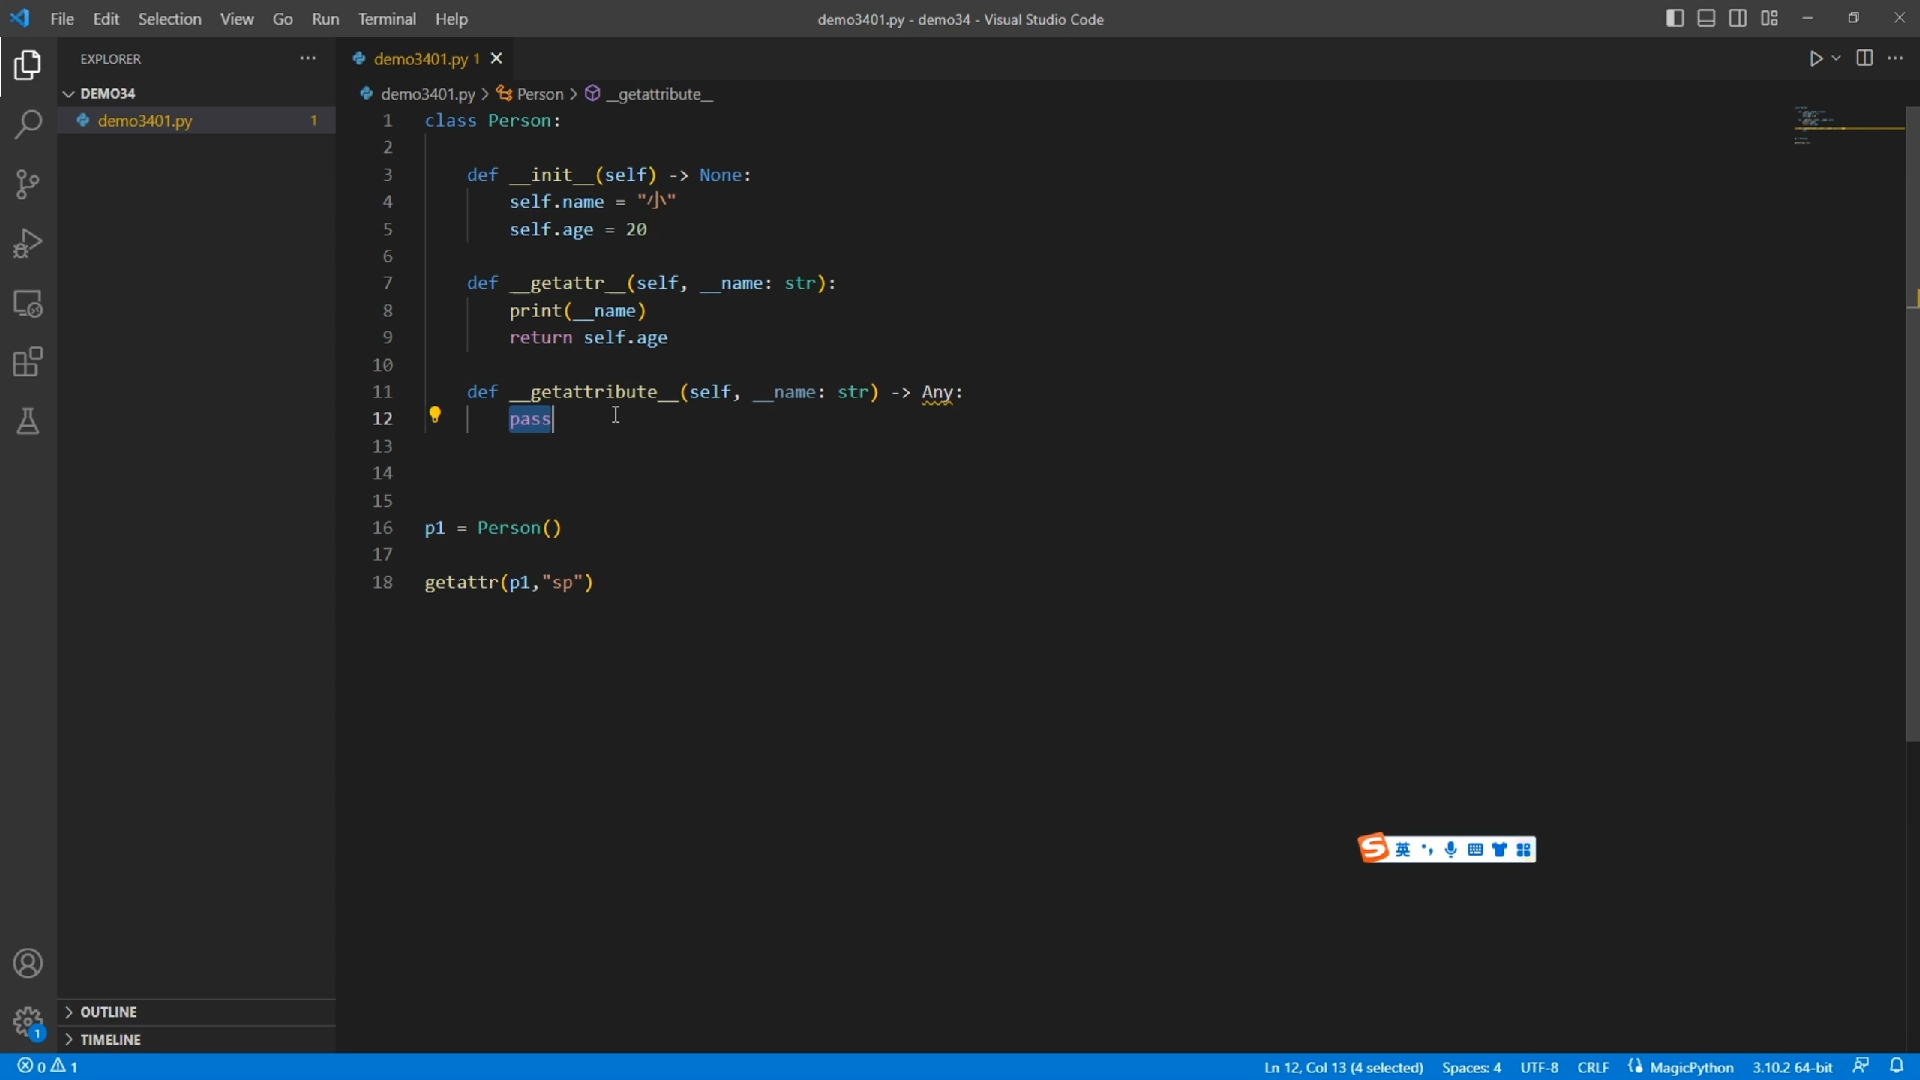Open the Testing flask icon
Image resolution: width=1920 pixels, height=1080 pixels.
coord(28,421)
